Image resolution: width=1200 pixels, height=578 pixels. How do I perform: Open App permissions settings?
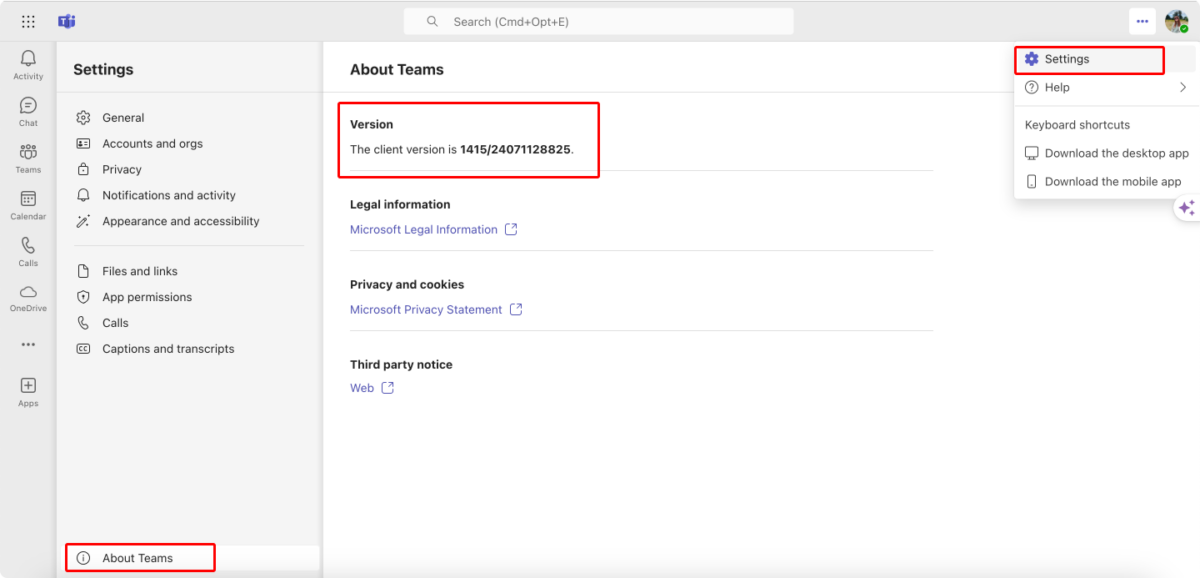pos(188,297)
